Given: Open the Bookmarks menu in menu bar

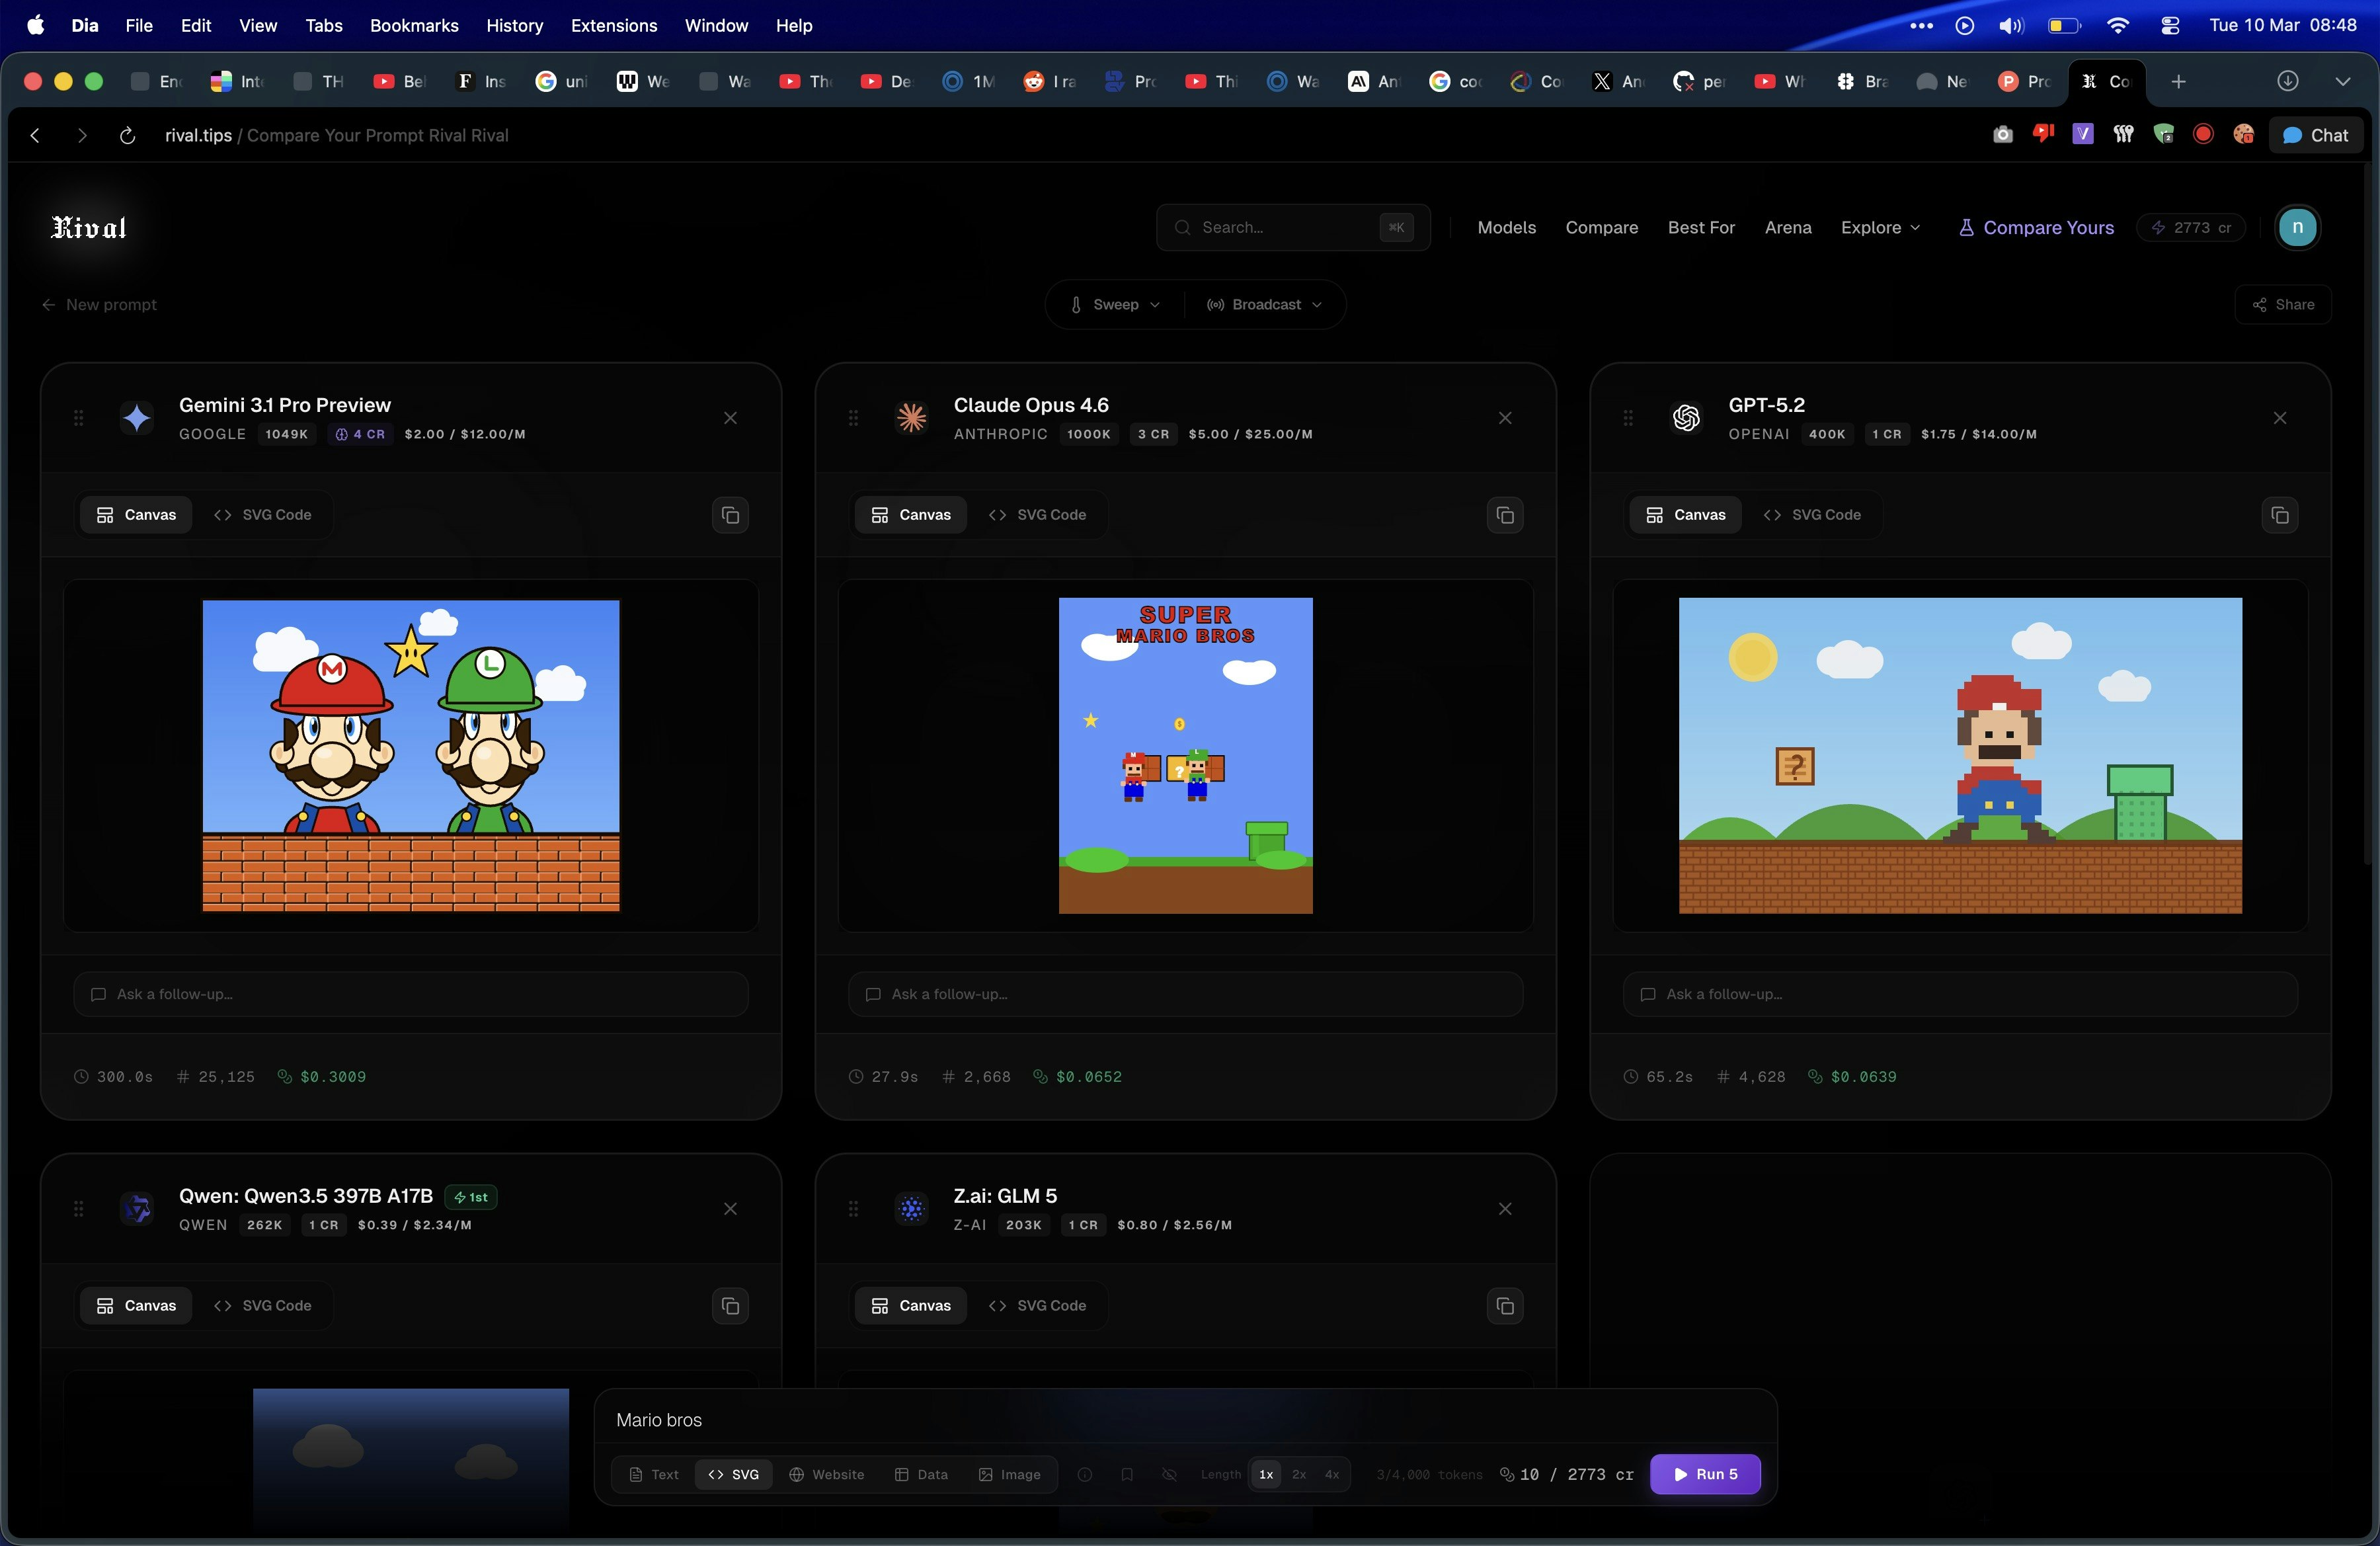Looking at the screenshot, I should [x=414, y=25].
